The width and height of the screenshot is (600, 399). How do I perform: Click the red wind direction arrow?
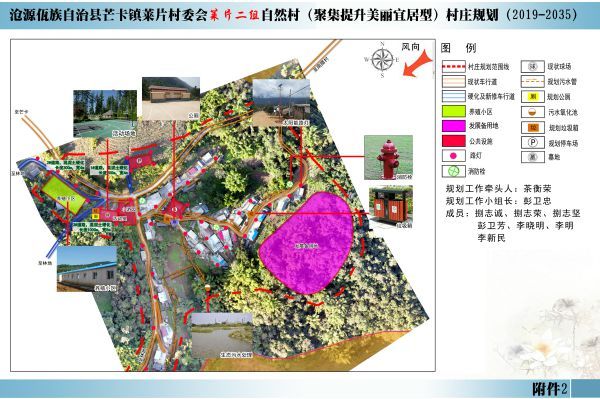(x=418, y=64)
